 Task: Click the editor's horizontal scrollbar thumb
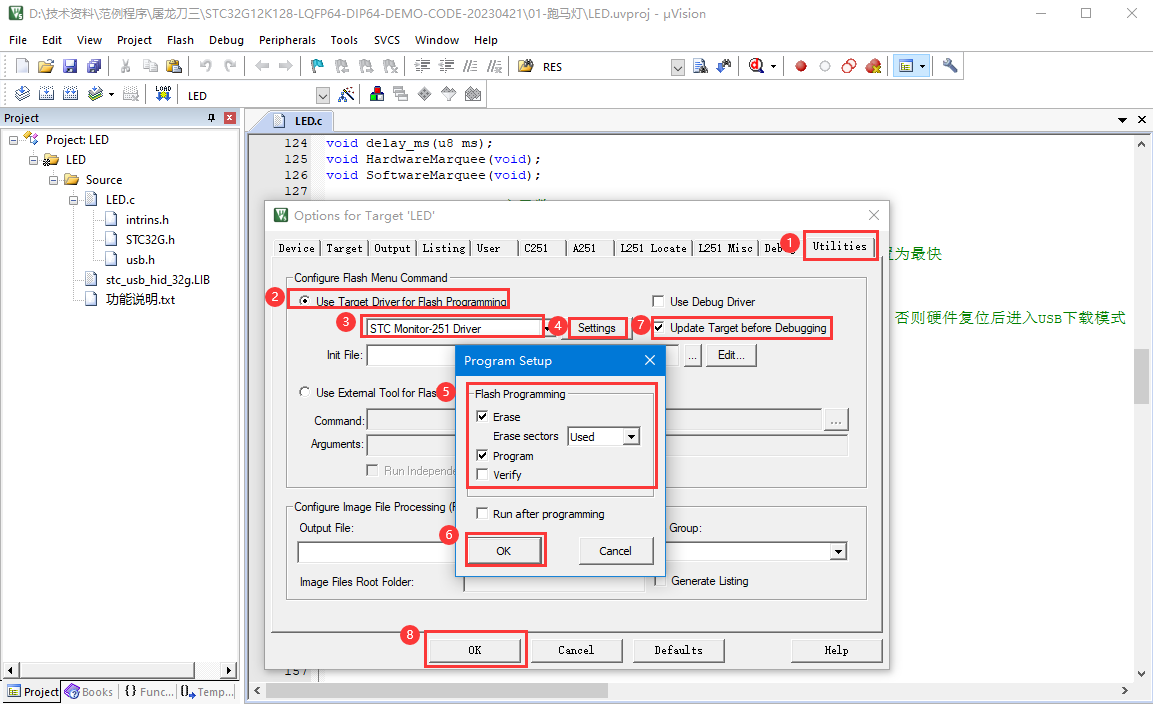pos(437,690)
